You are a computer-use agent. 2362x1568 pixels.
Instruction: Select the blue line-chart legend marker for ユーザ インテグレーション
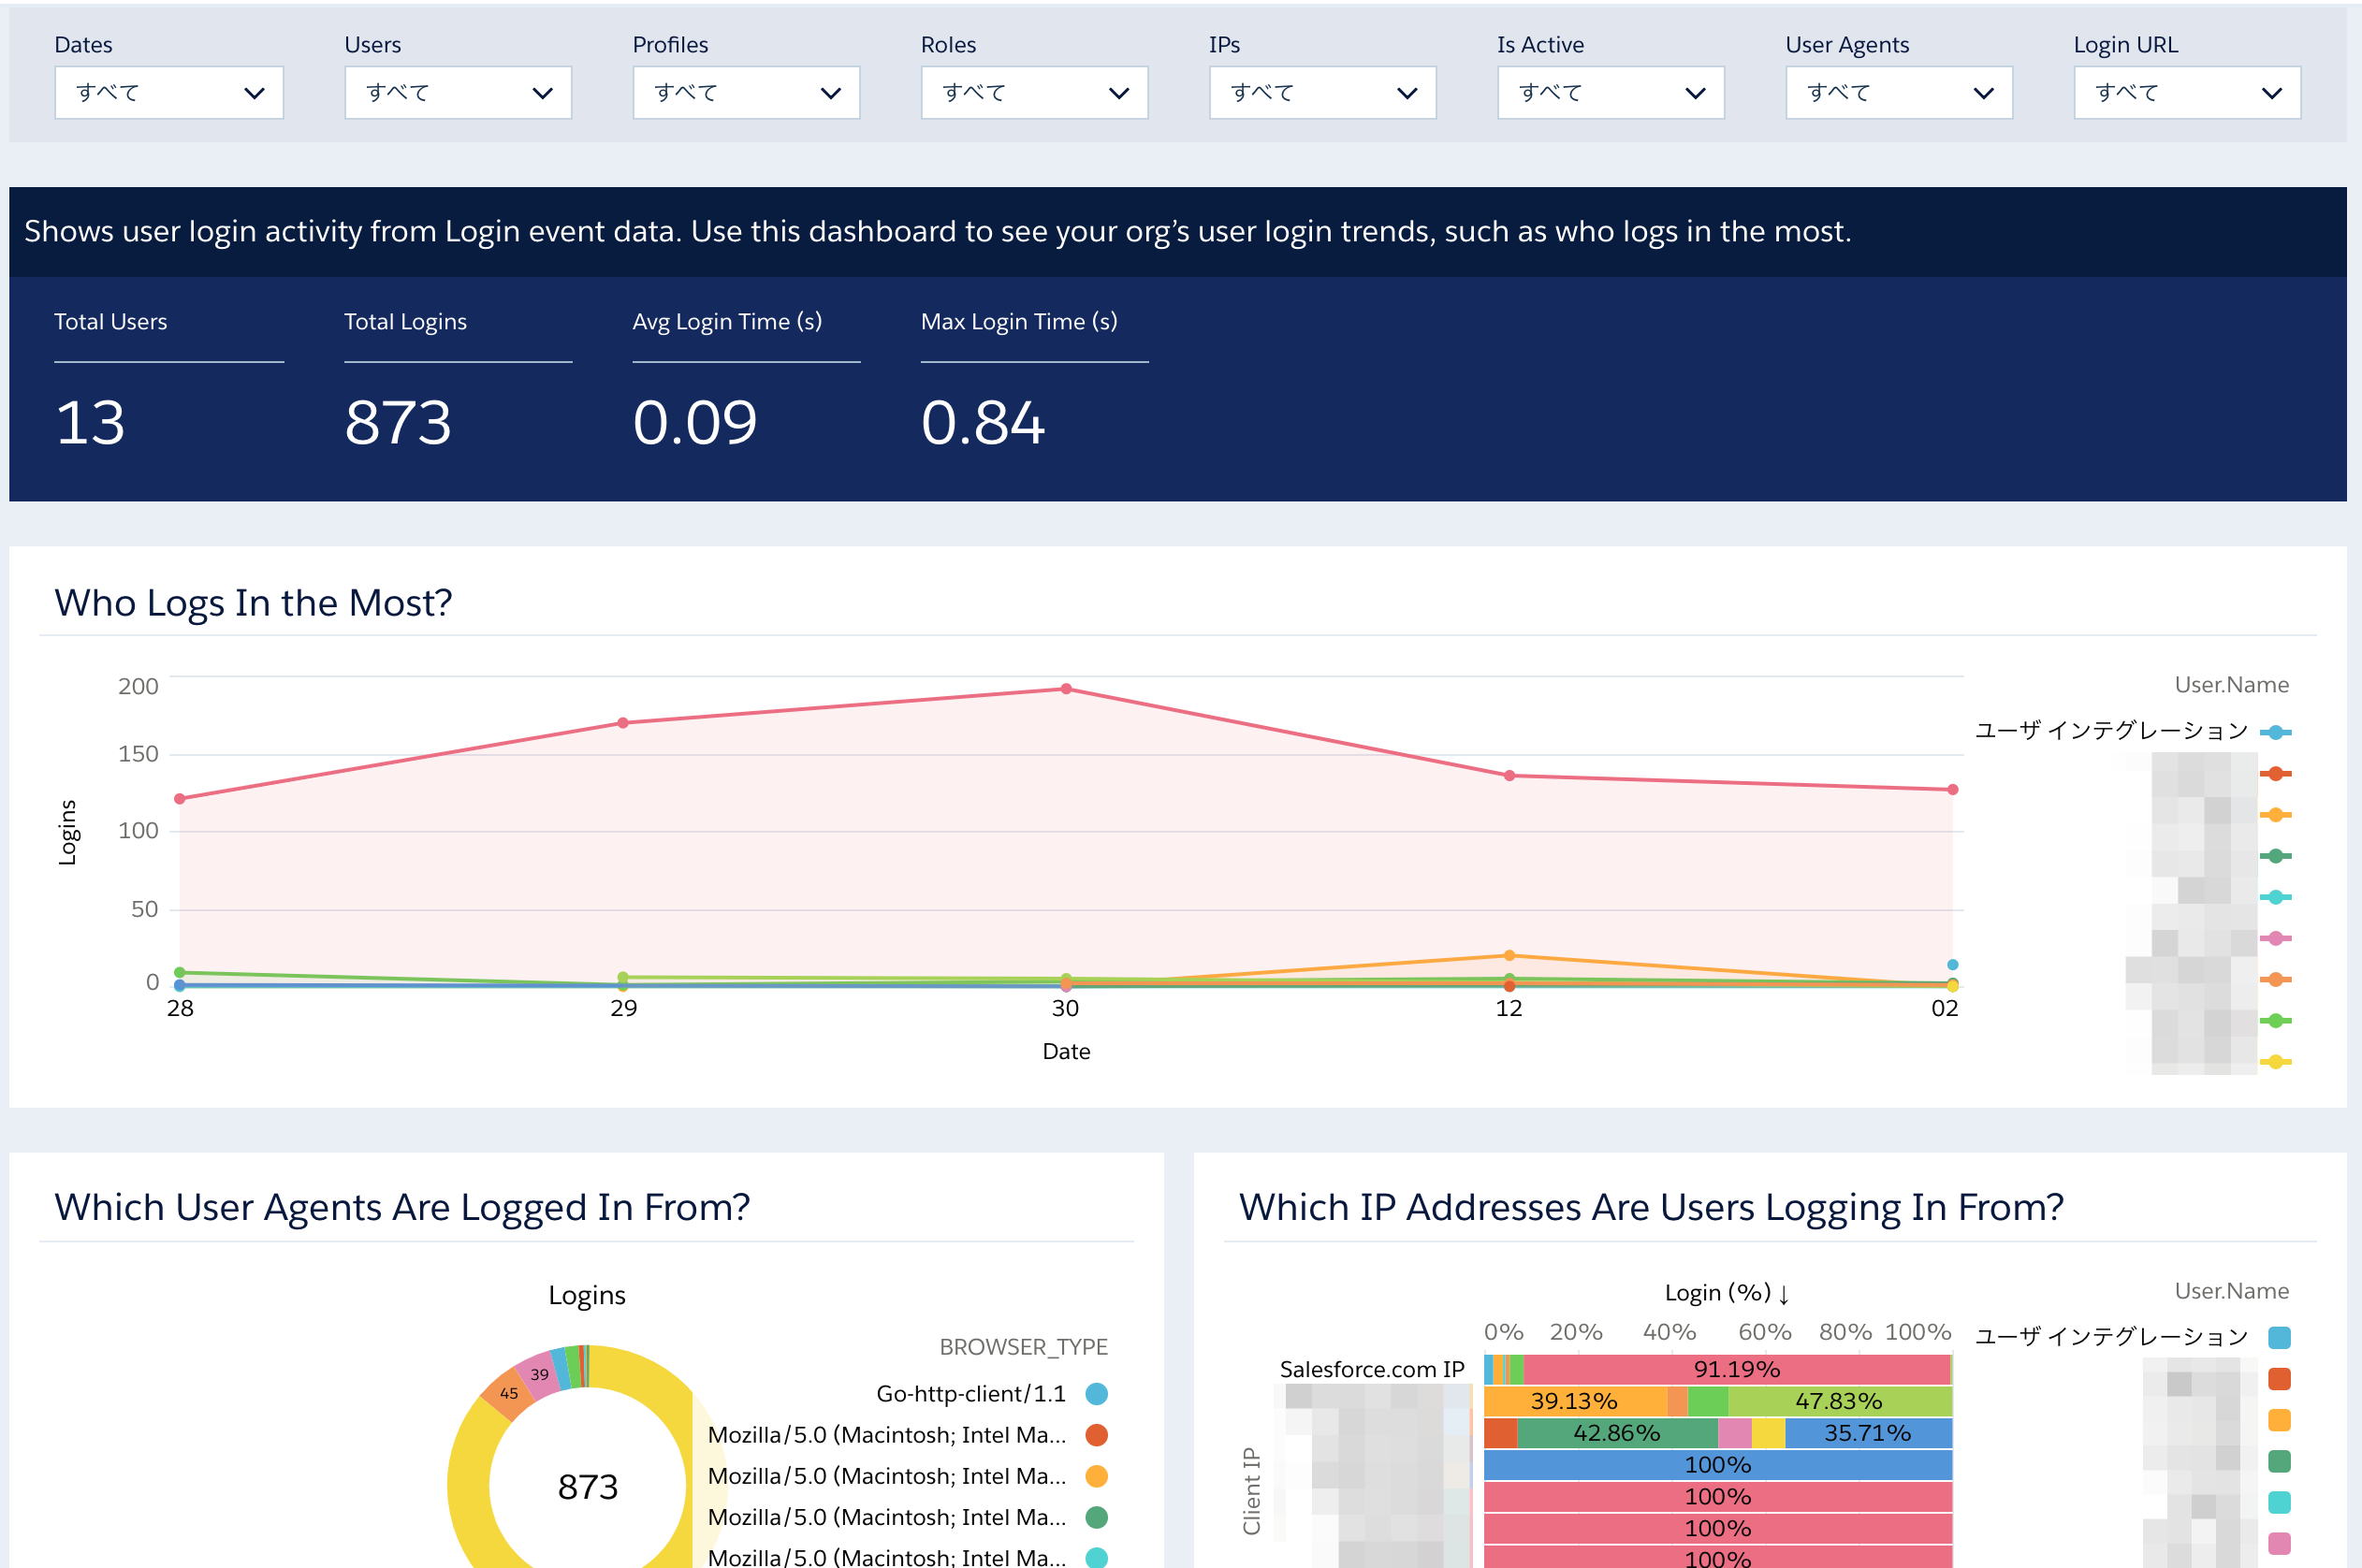coord(2275,733)
